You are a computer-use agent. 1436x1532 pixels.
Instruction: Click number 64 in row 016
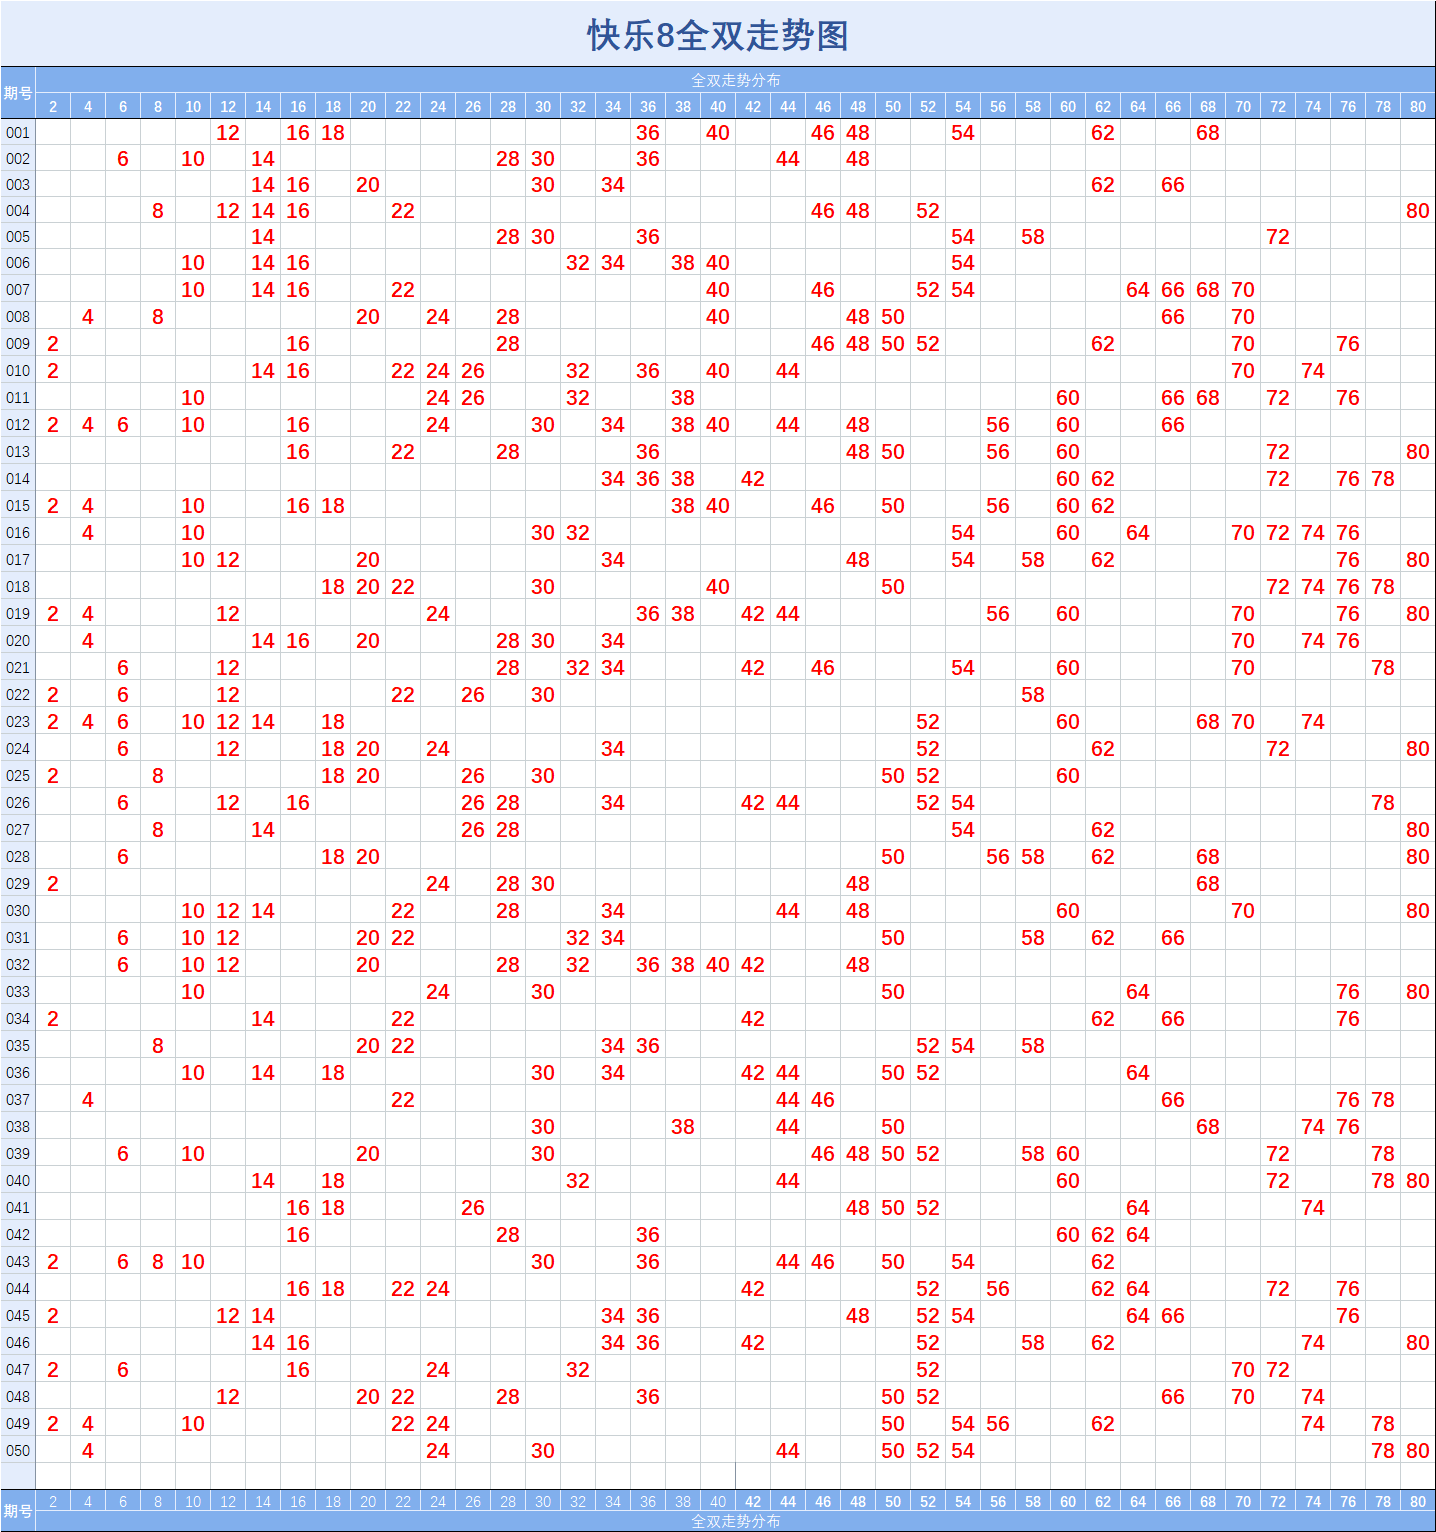[x=1138, y=533]
